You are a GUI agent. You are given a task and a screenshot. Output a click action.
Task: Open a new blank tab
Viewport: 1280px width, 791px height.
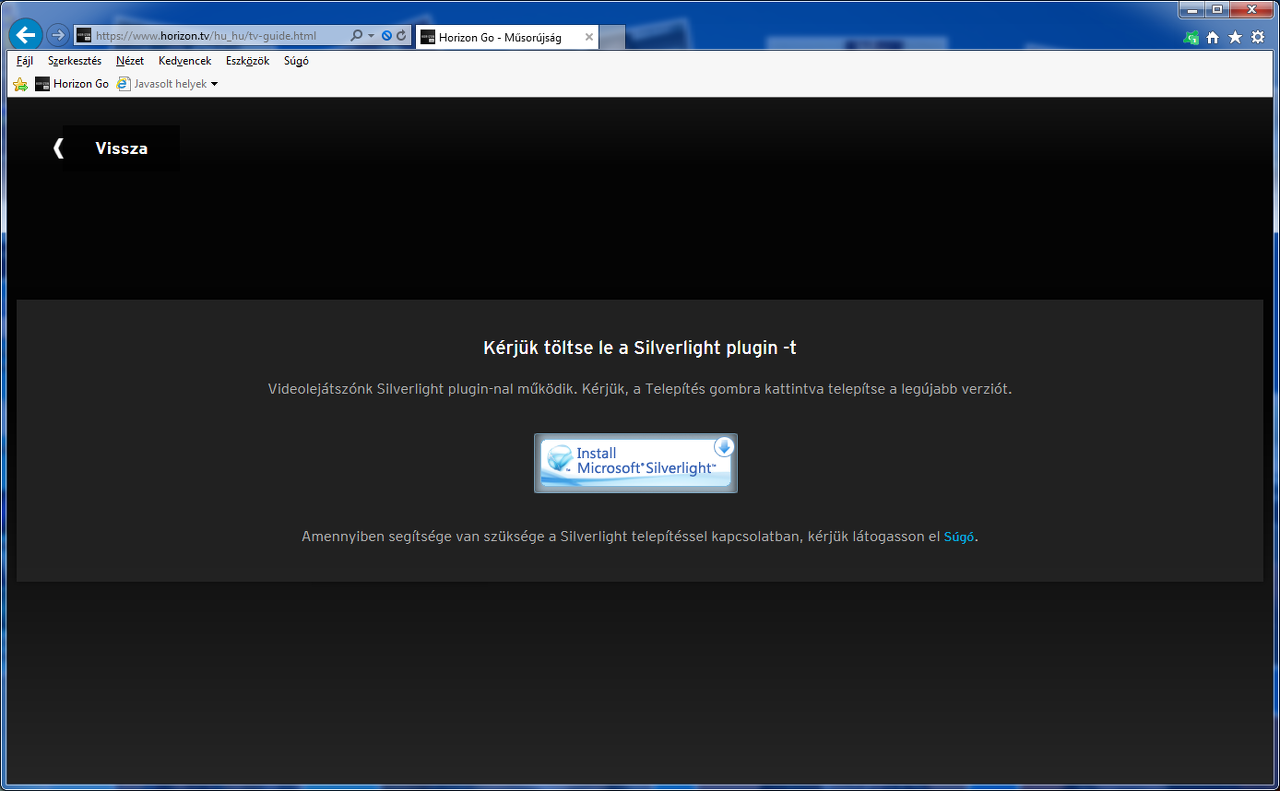[612, 37]
